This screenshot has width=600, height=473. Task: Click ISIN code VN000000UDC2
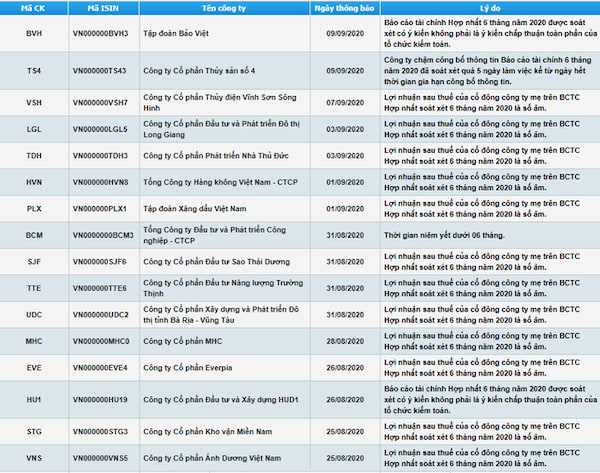(101, 315)
